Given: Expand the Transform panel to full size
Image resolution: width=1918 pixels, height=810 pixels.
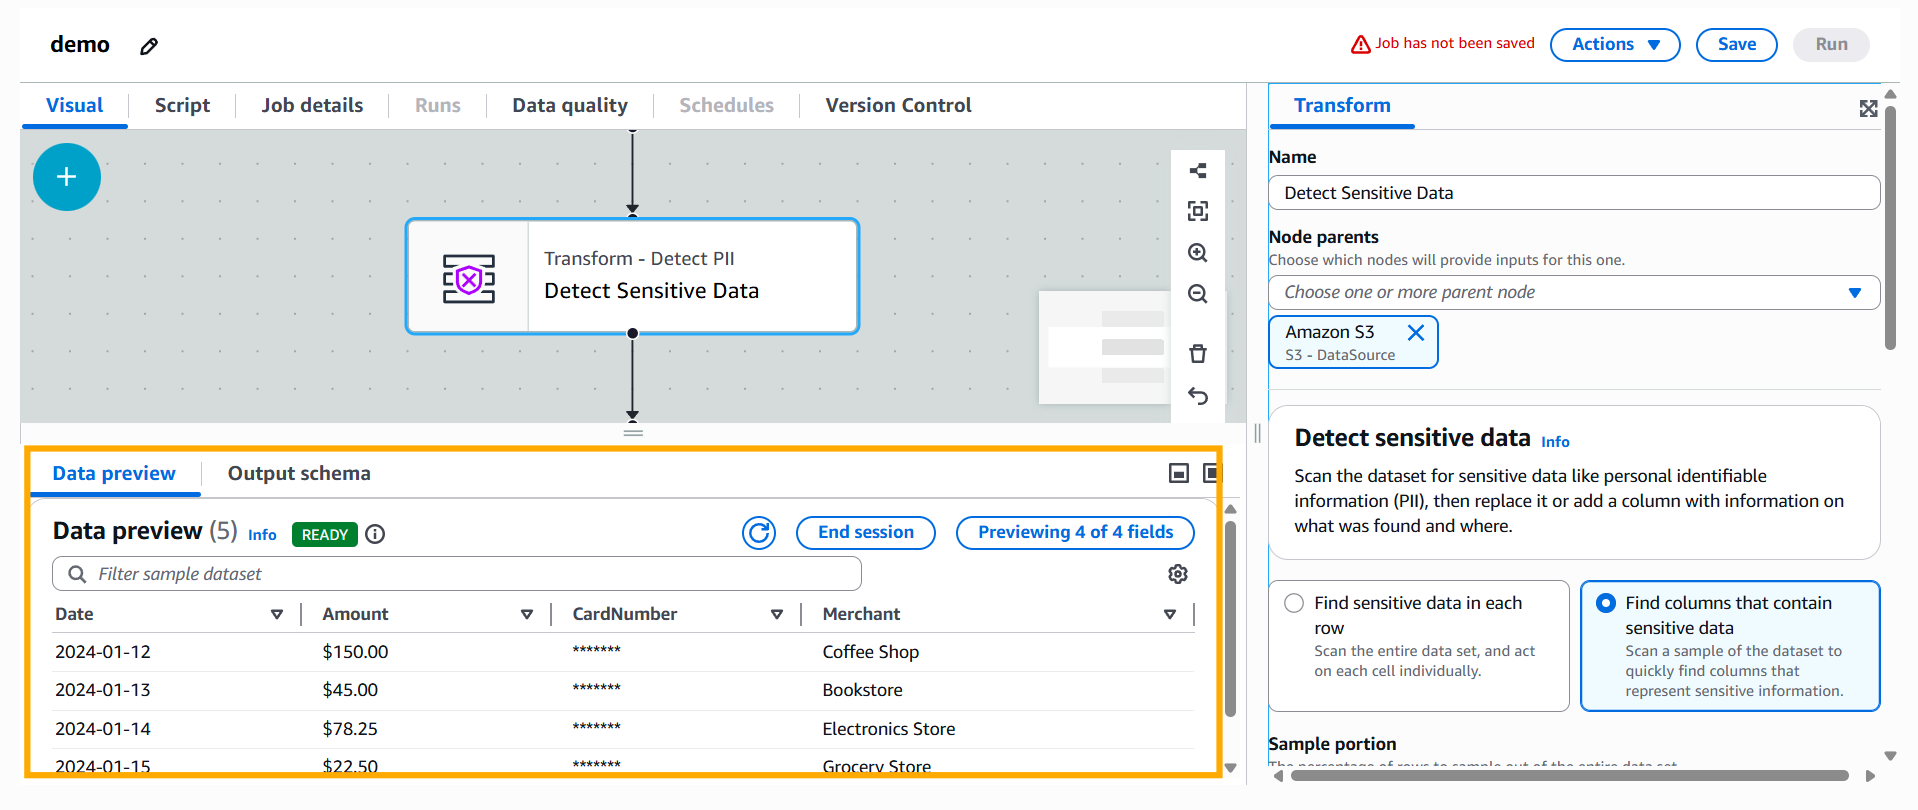Looking at the screenshot, I should click(x=1868, y=108).
